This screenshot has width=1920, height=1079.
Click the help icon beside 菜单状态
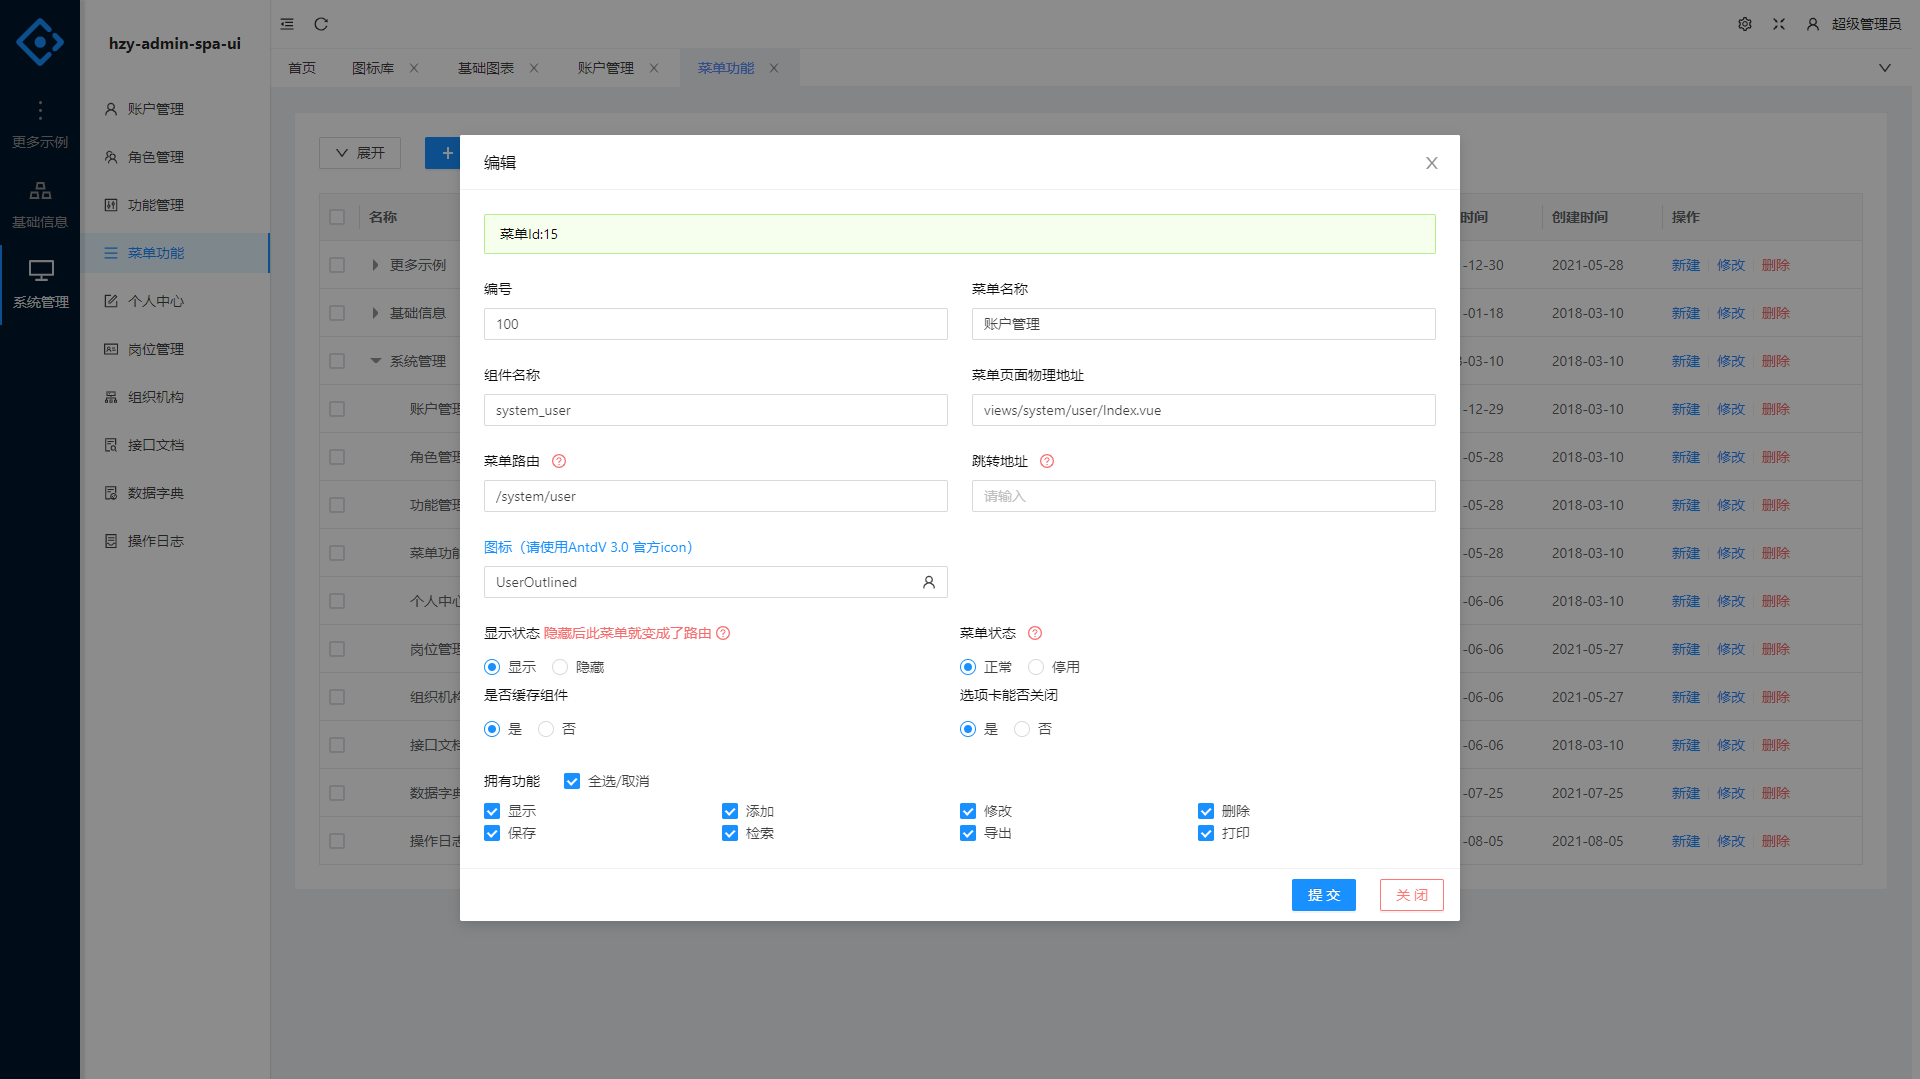(1035, 633)
